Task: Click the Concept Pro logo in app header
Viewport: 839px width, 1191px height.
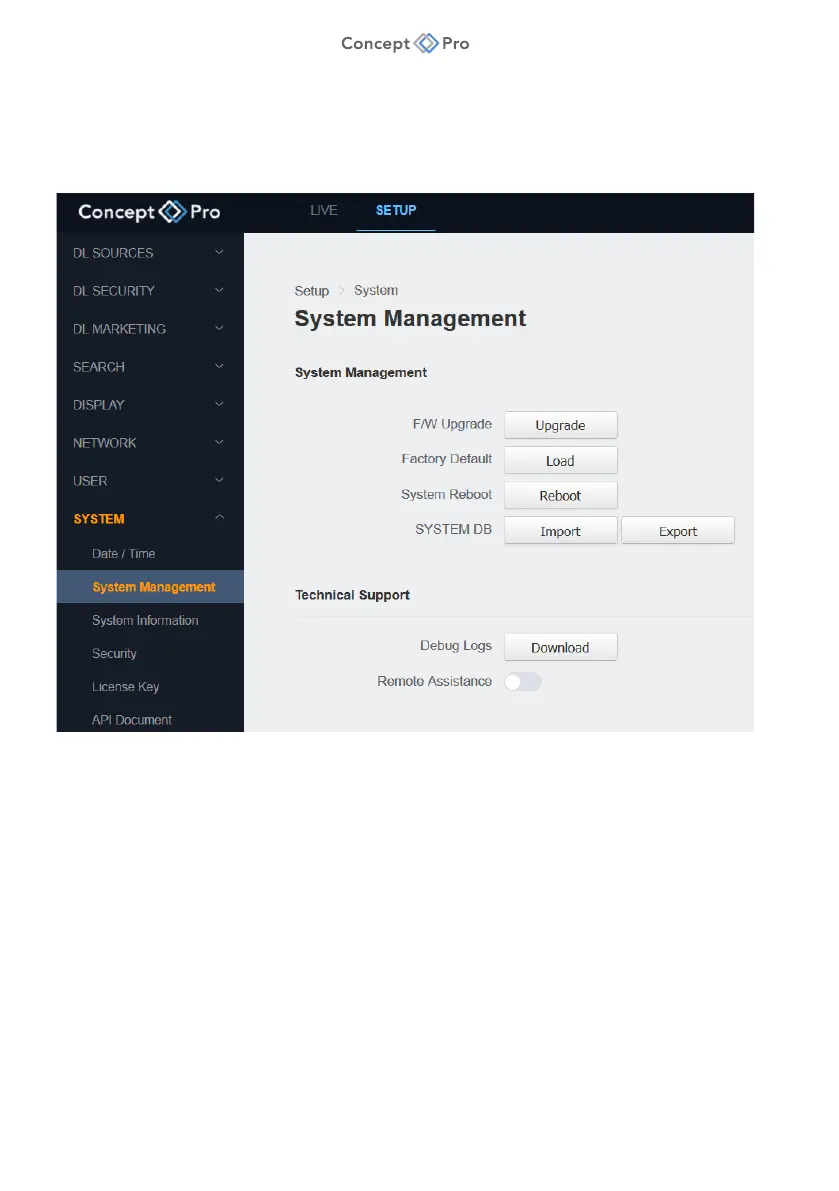Action: point(149,212)
